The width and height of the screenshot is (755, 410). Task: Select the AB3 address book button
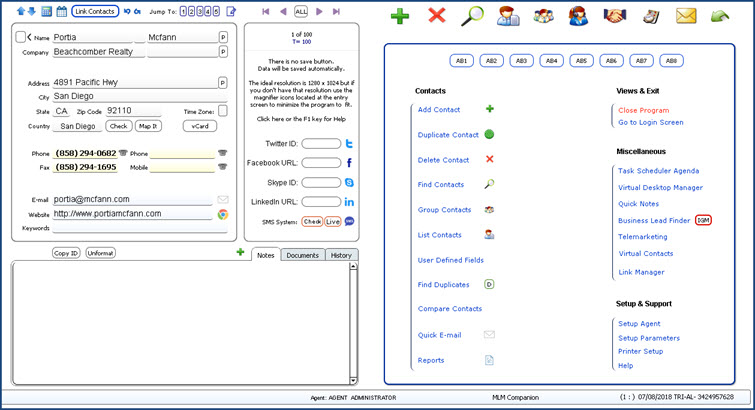[521, 61]
